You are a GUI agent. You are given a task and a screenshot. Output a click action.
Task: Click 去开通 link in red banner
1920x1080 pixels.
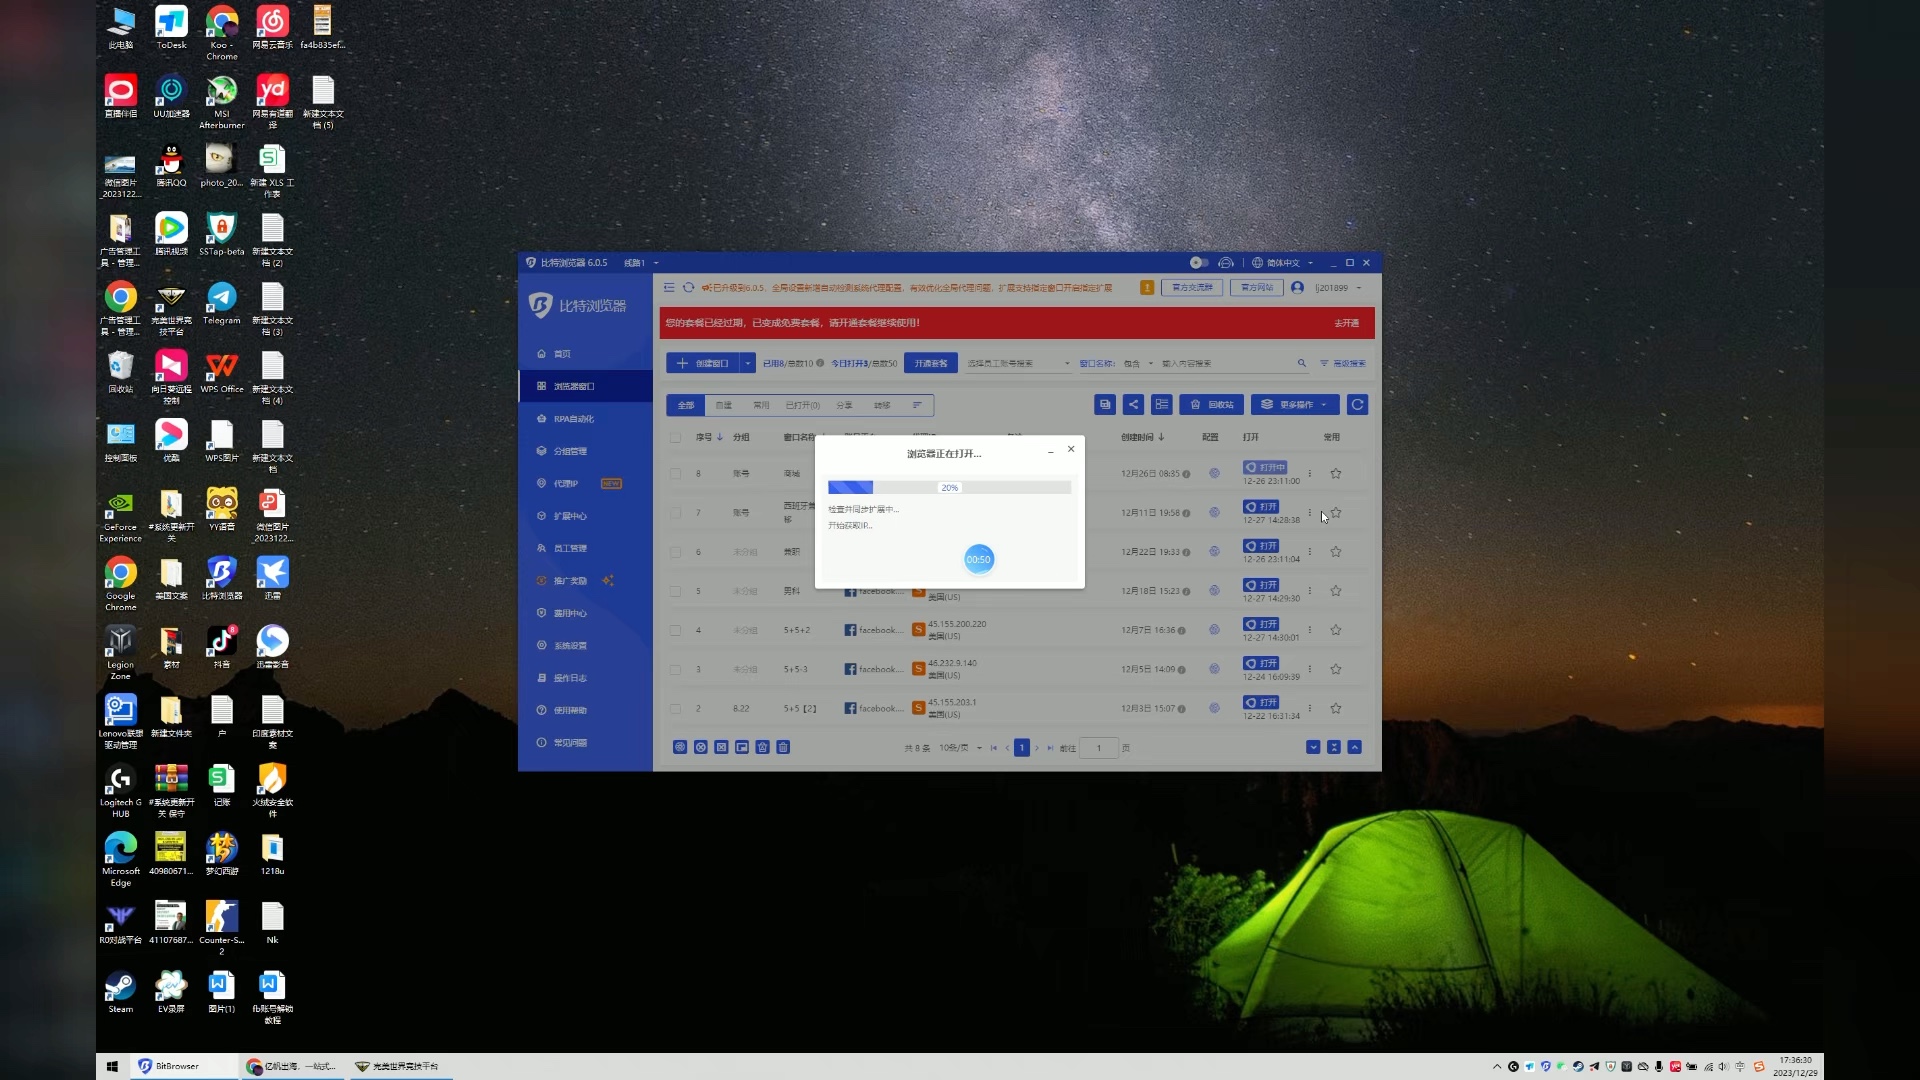1346,323
